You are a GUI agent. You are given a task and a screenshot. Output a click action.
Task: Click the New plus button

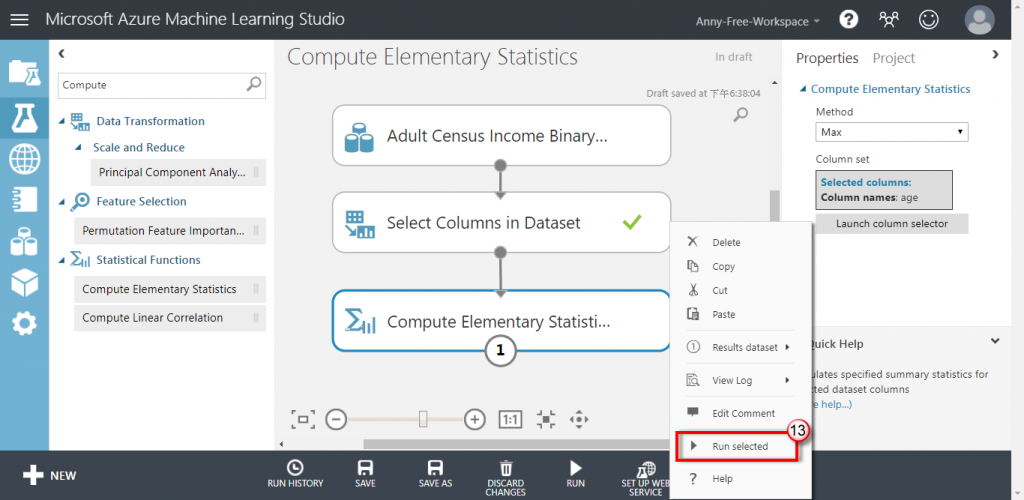49,475
